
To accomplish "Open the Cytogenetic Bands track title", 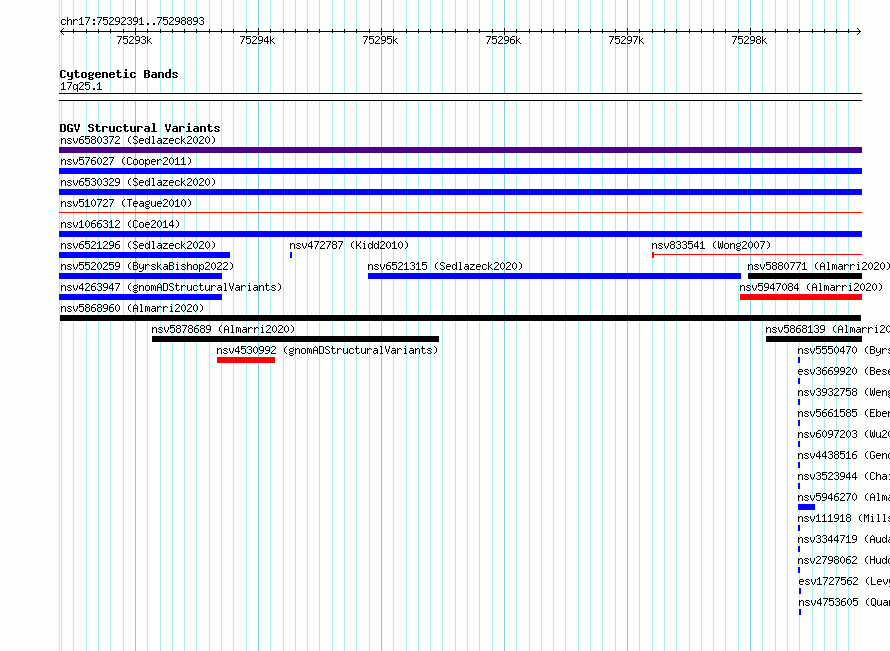I will point(119,74).
